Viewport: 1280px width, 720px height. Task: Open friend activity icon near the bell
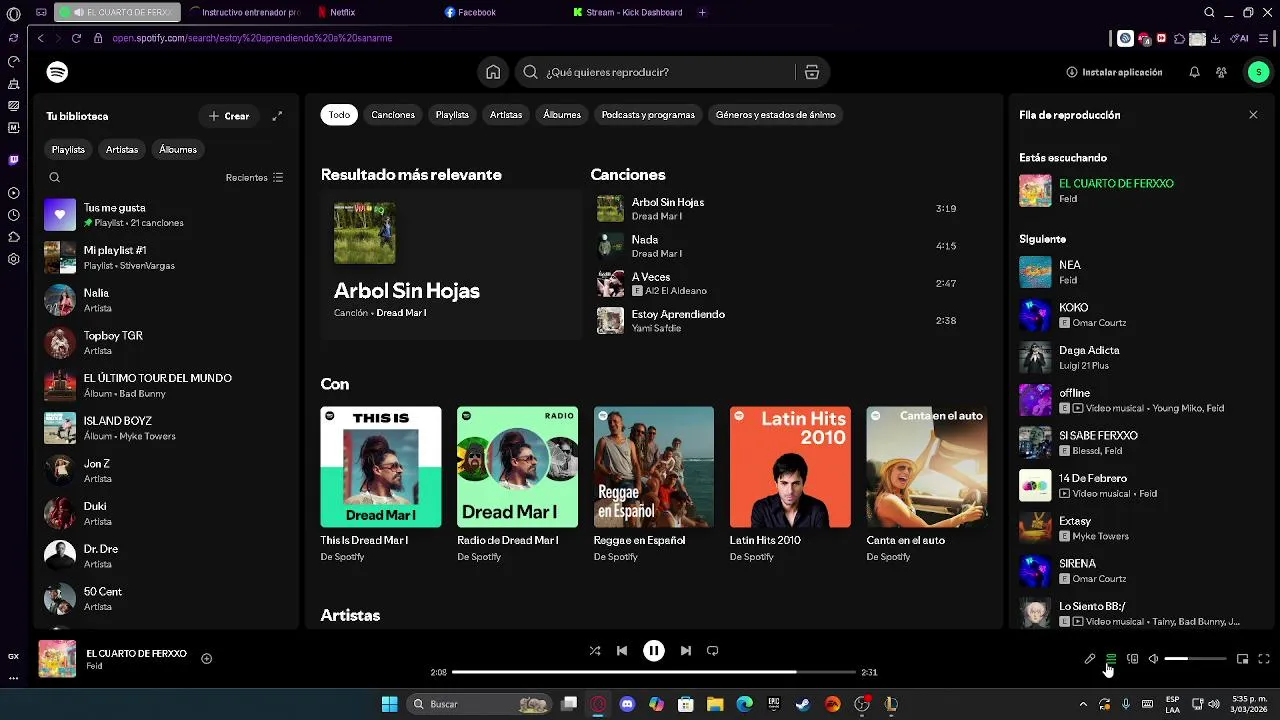tap(1221, 72)
